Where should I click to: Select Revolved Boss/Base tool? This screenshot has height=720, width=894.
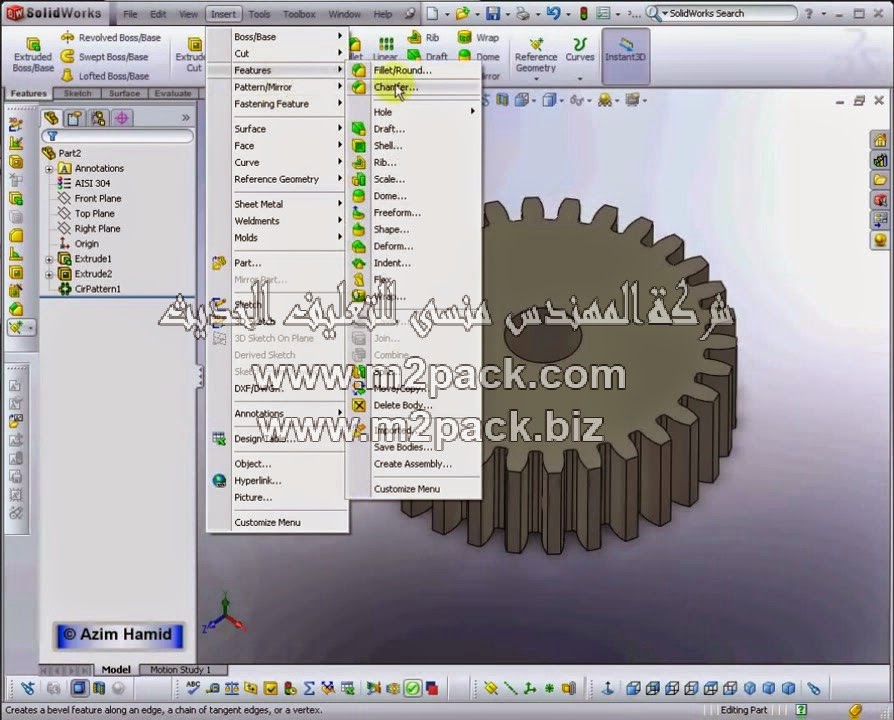[x=111, y=38]
